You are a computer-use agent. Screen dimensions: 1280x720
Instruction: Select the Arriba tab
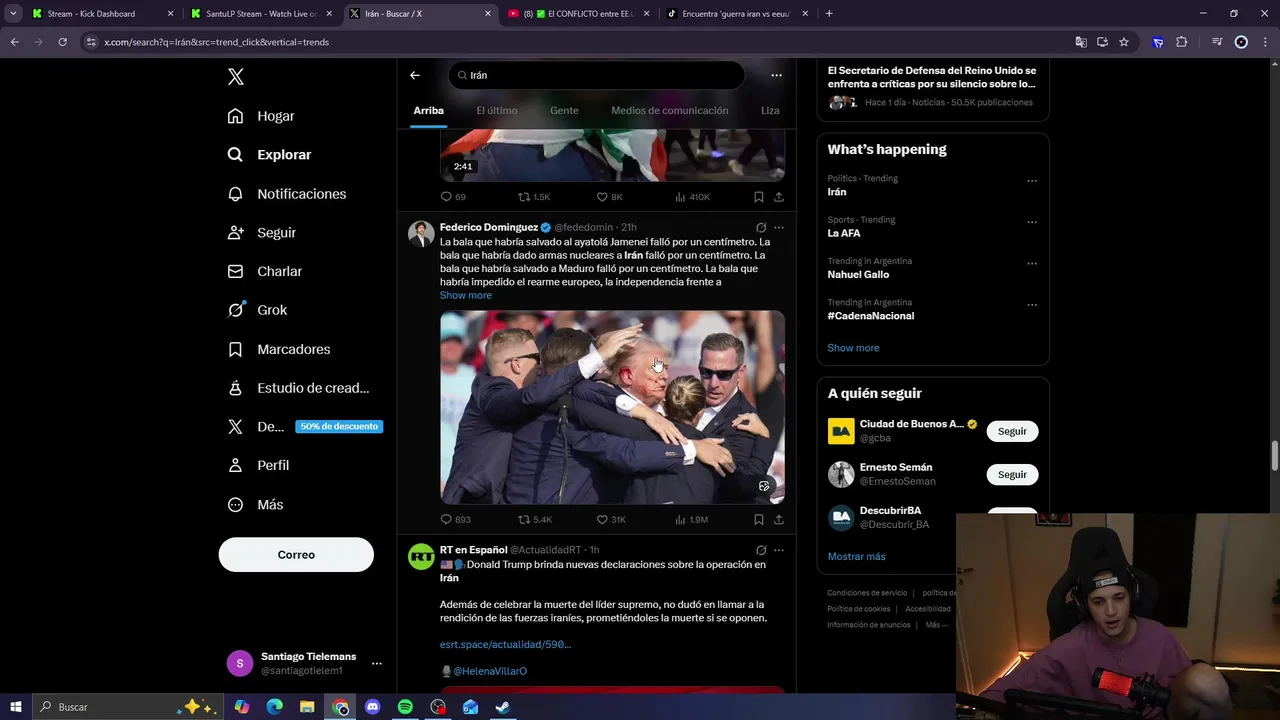coord(428,111)
